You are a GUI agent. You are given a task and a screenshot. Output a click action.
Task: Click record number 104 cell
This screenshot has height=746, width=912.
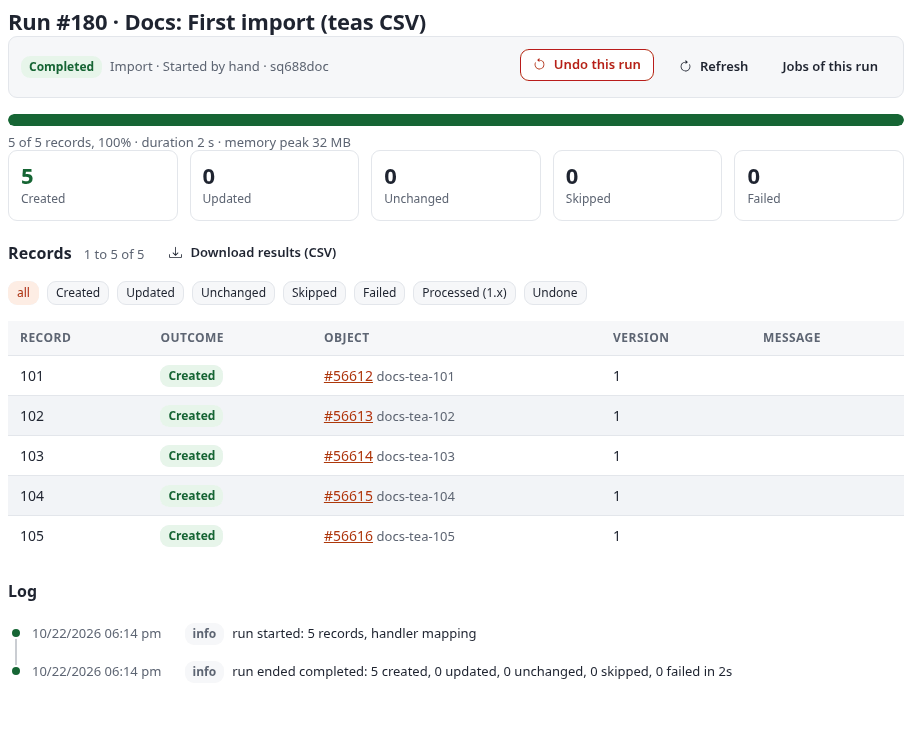(x=32, y=497)
